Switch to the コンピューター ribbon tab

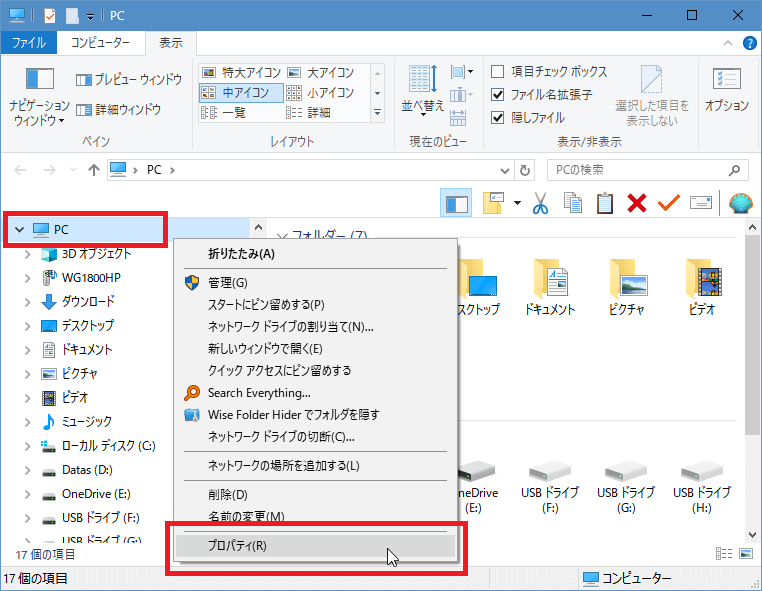(x=100, y=43)
